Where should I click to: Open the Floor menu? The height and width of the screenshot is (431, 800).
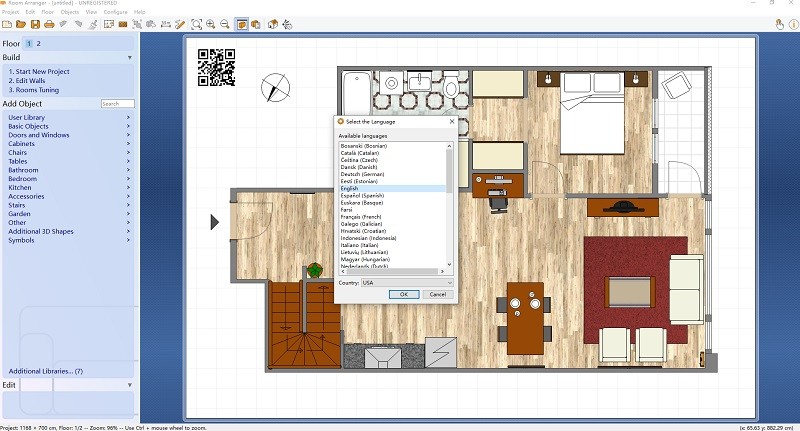pyautogui.click(x=47, y=12)
